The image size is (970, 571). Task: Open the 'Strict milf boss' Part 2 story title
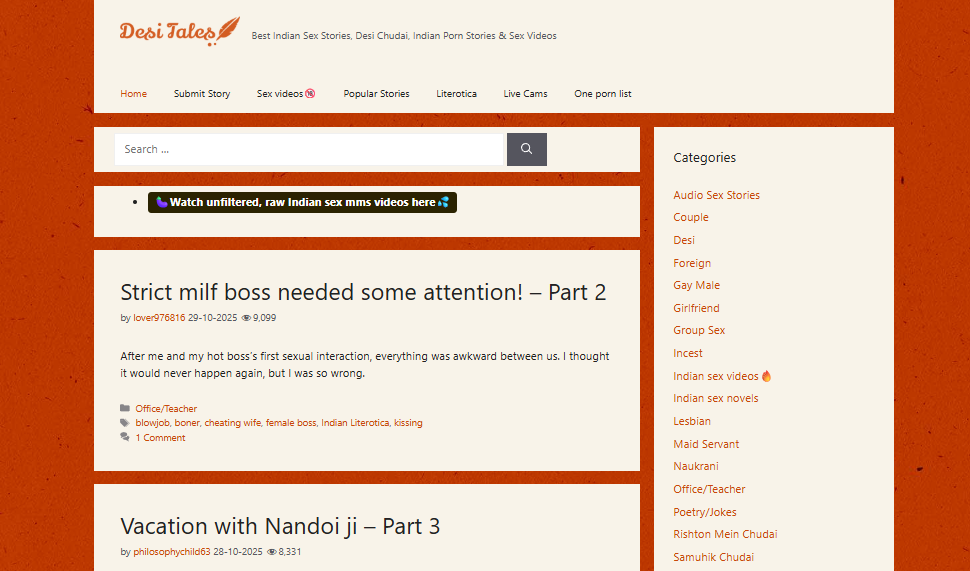point(363,292)
